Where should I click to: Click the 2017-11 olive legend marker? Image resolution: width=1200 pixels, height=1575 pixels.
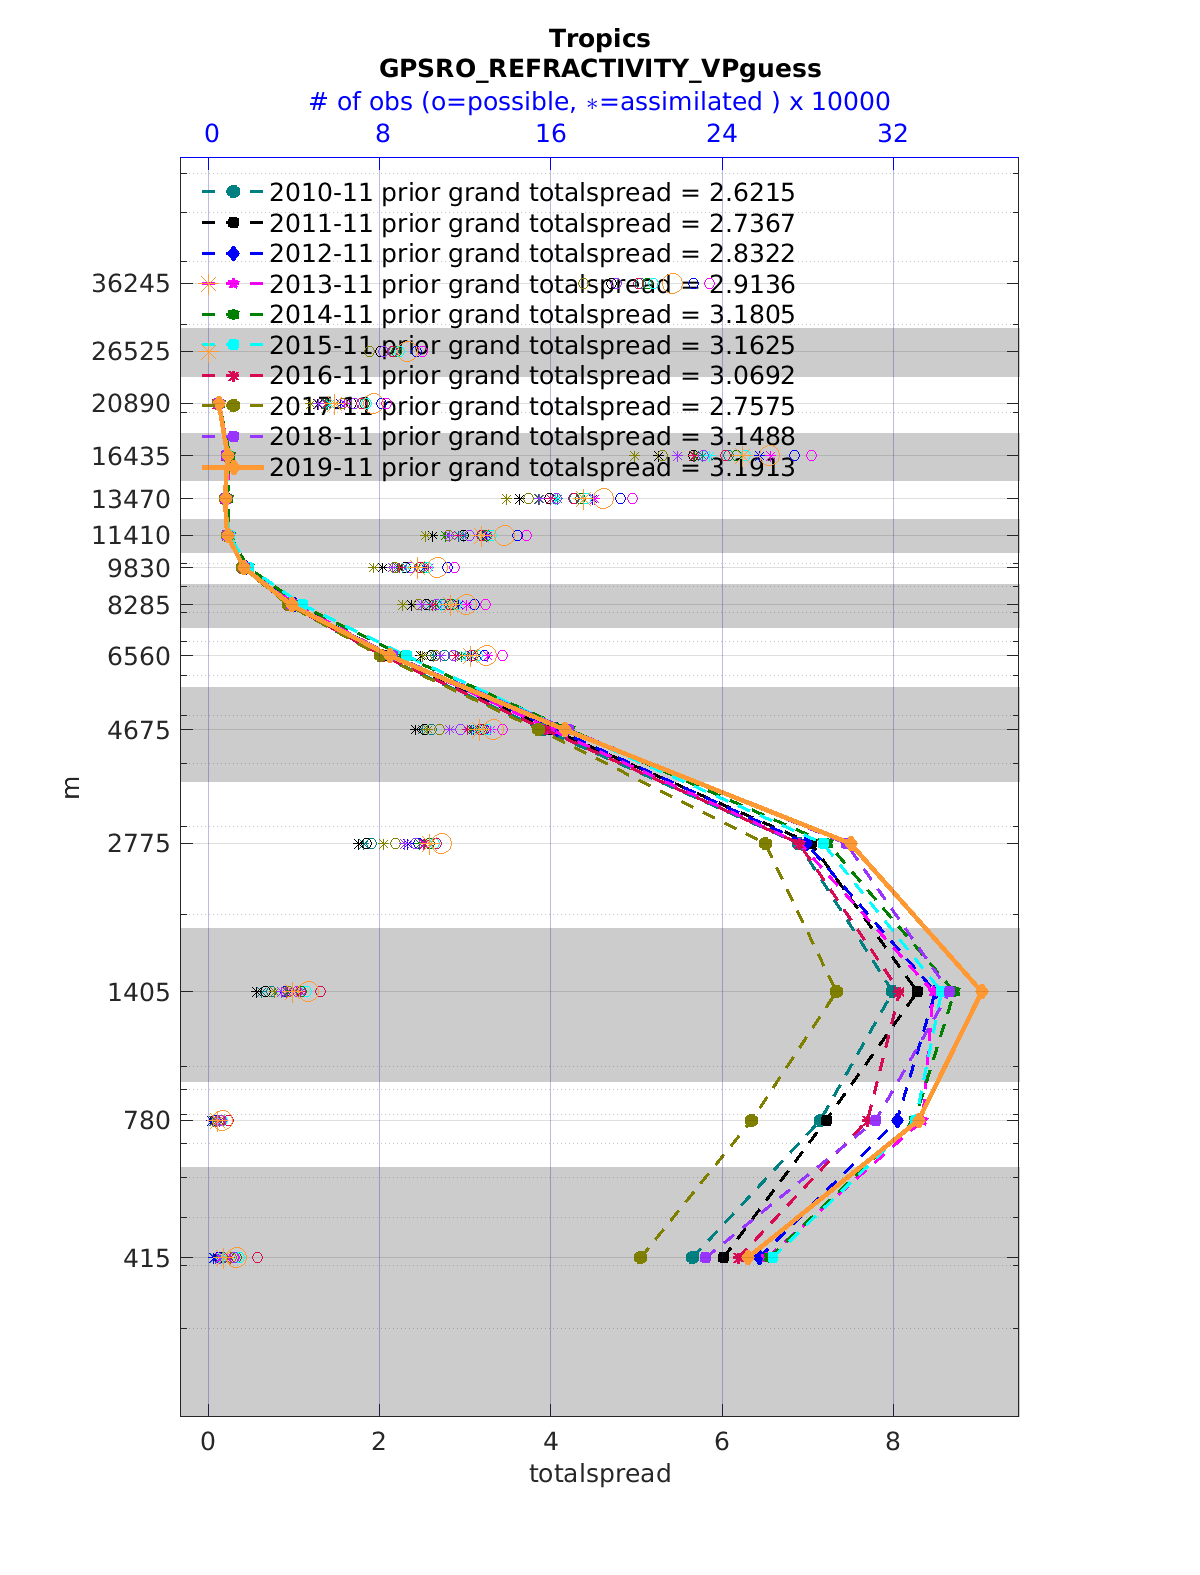[x=232, y=406]
